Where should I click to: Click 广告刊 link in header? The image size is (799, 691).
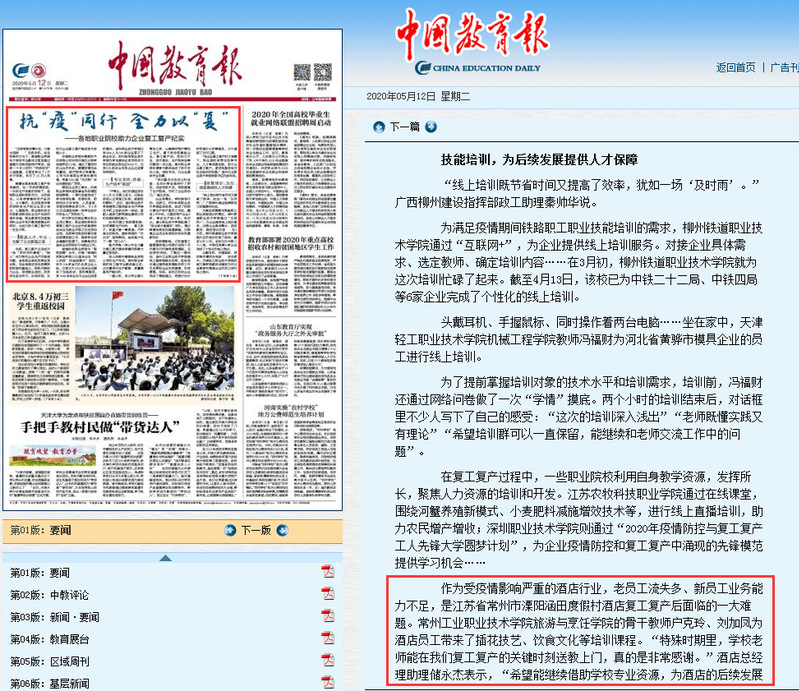tap(784, 67)
